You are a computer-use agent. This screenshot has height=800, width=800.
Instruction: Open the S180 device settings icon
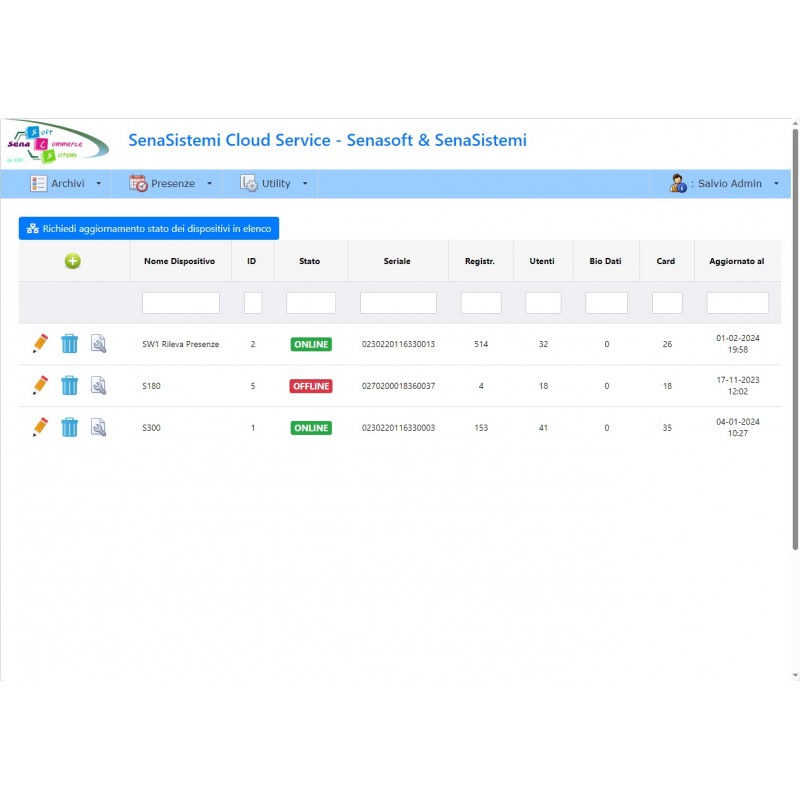[98, 385]
